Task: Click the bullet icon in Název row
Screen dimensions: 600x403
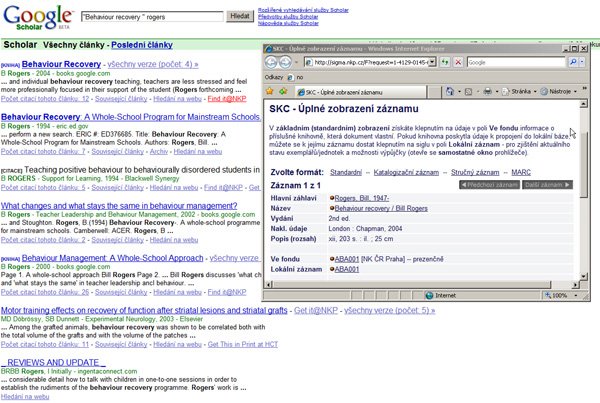Action: [332, 209]
